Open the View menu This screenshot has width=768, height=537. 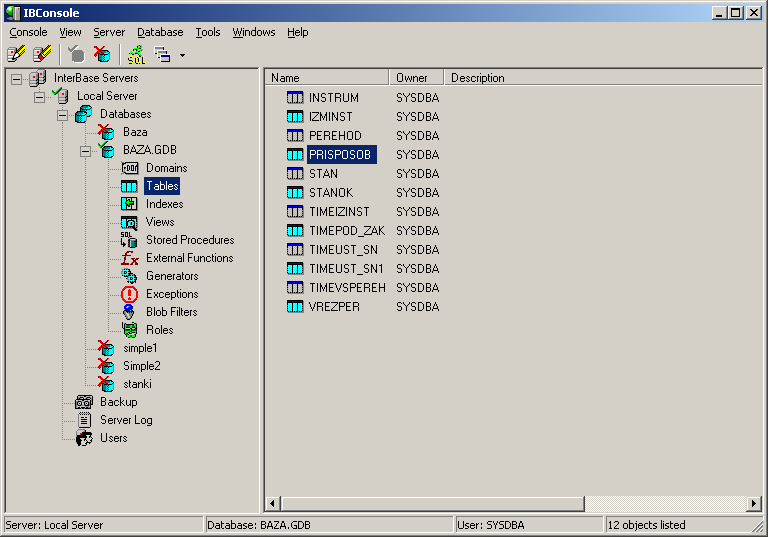tap(70, 32)
